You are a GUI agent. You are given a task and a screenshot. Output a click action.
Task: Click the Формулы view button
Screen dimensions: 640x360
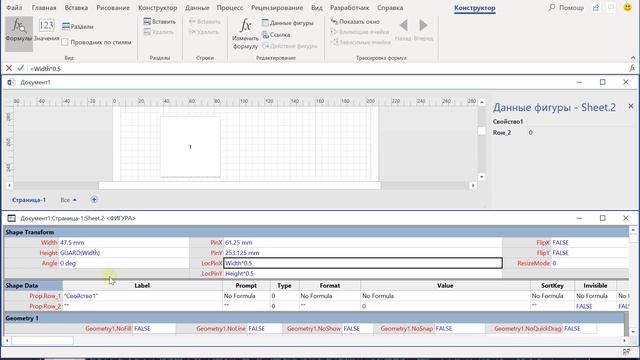coord(19,34)
